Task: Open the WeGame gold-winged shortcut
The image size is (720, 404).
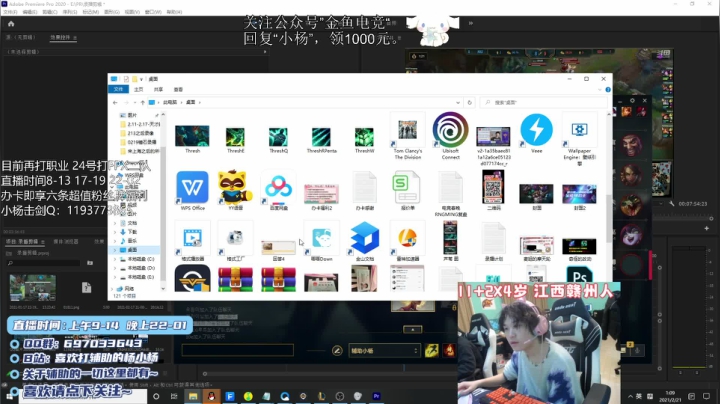Action: coord(192,279)
